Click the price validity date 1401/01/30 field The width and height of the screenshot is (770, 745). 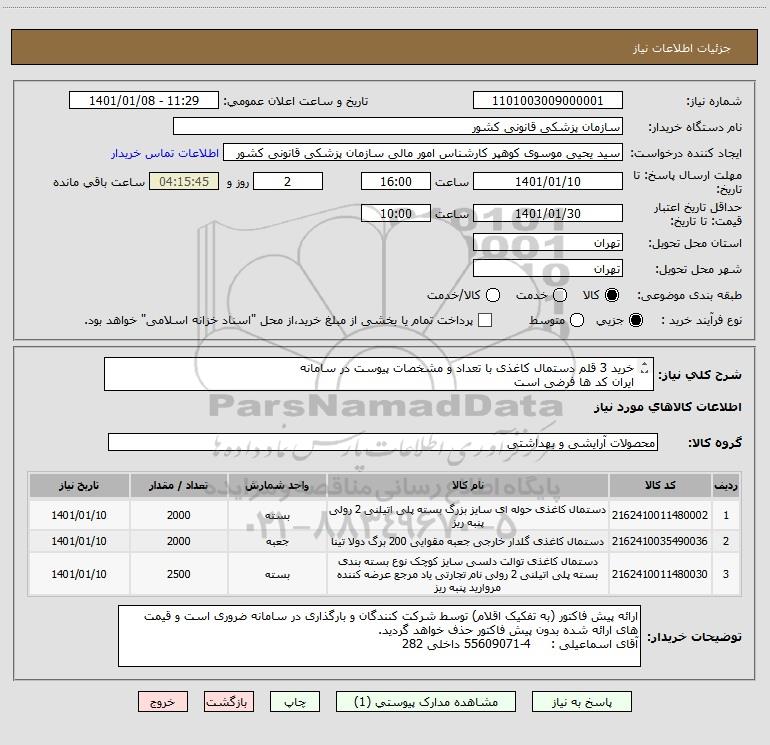[x=548, y=213]
